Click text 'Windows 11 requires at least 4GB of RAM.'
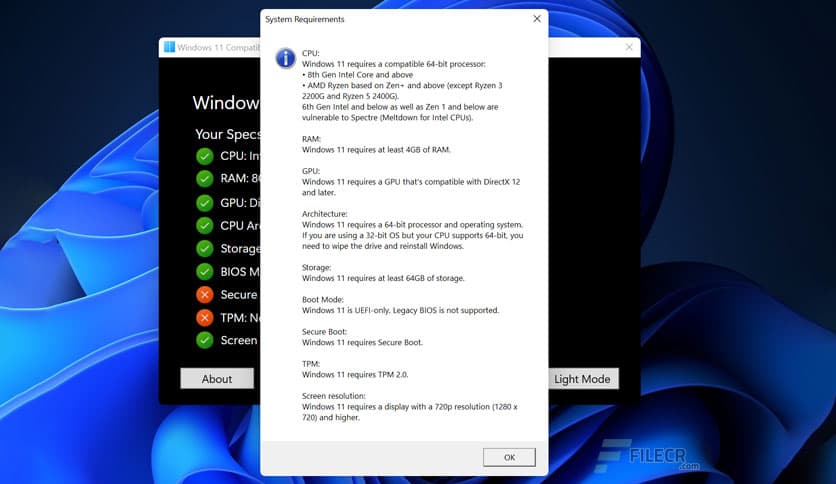 coord(376,150)
